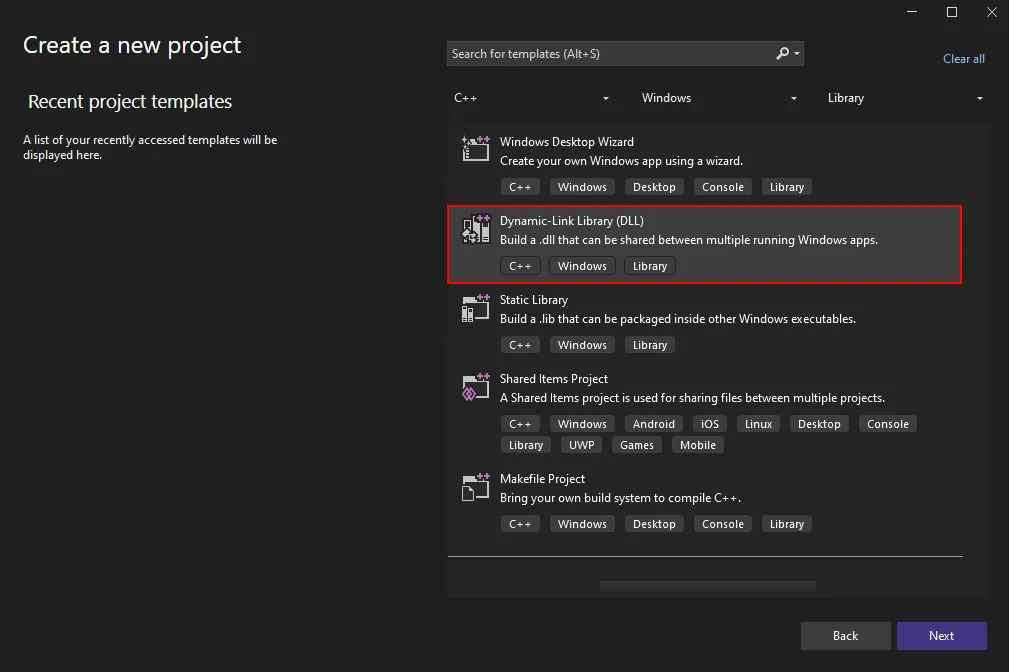Click the Desktop tag under Windows Desktop Wizard

654,187
